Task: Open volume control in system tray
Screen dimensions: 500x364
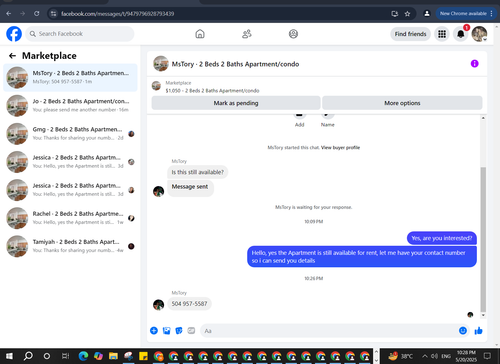Action: pyautogui.click(x=434, y=356)
